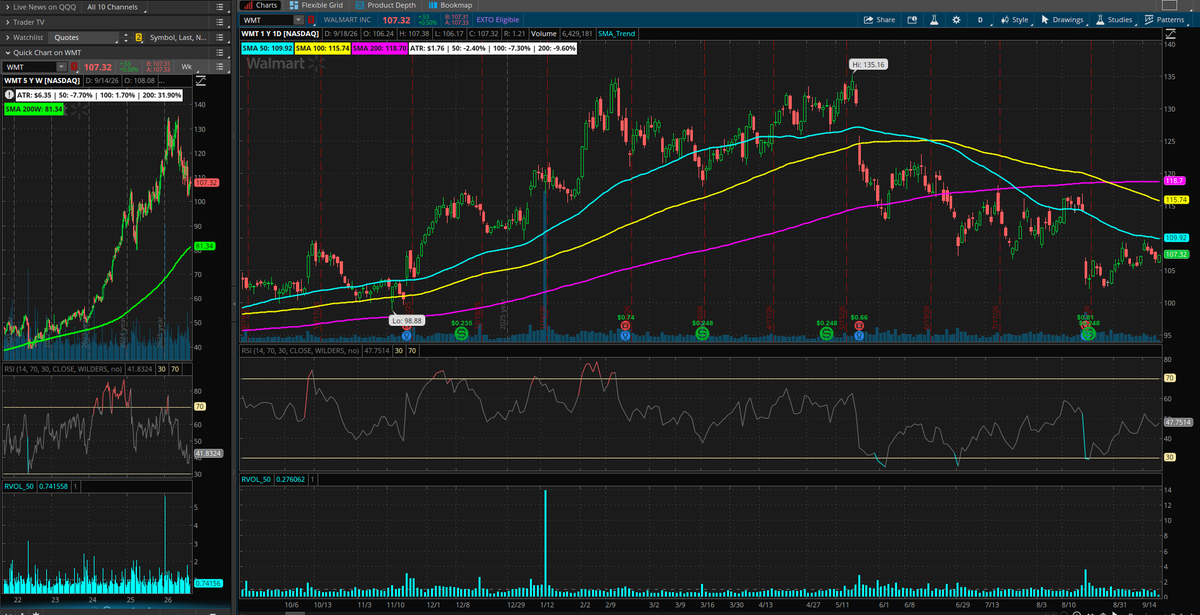Click the chart snapshot clock icon
This screenshot has width=1200, height=615.
[912, 20]
